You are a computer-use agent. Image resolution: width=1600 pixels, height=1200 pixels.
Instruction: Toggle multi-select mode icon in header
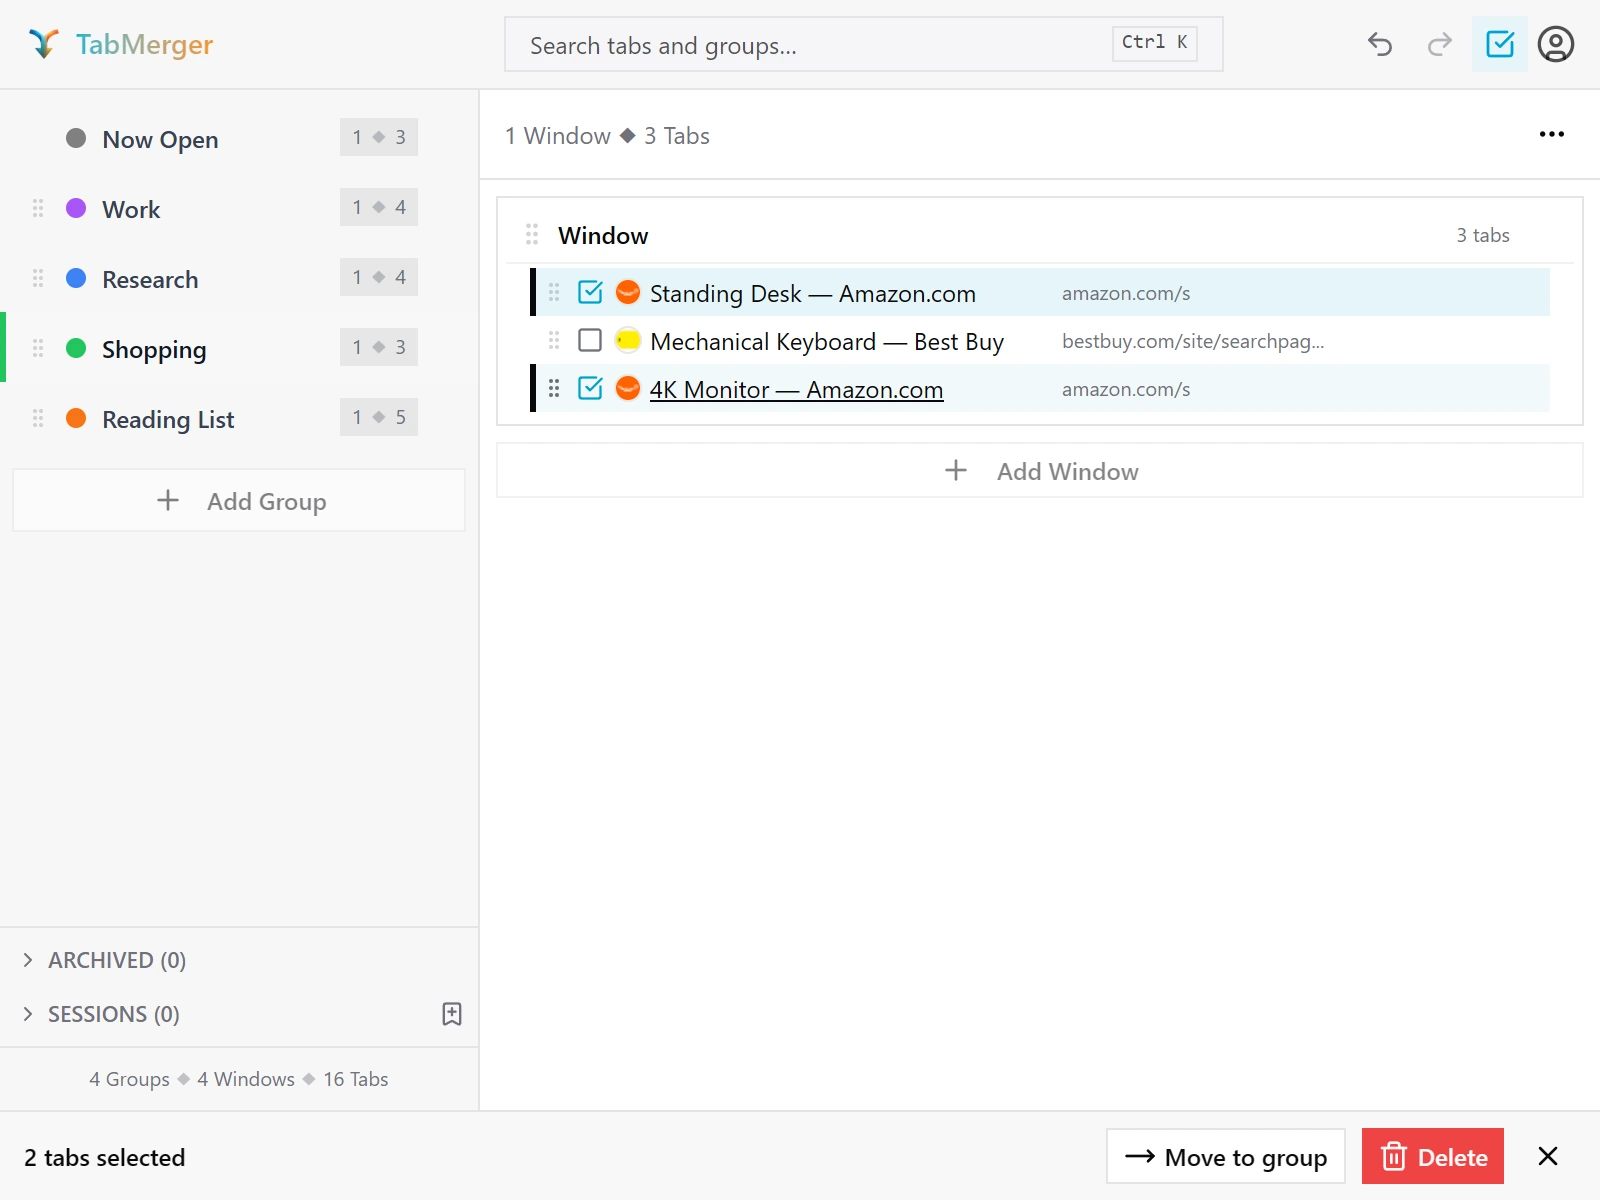pyautogui.click(x=1500, y=44)
